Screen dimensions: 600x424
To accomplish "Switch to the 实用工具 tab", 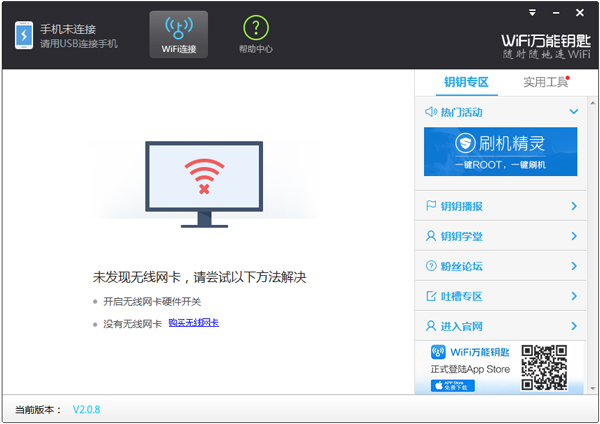I will pyautogui.click(x=545, y=82).
